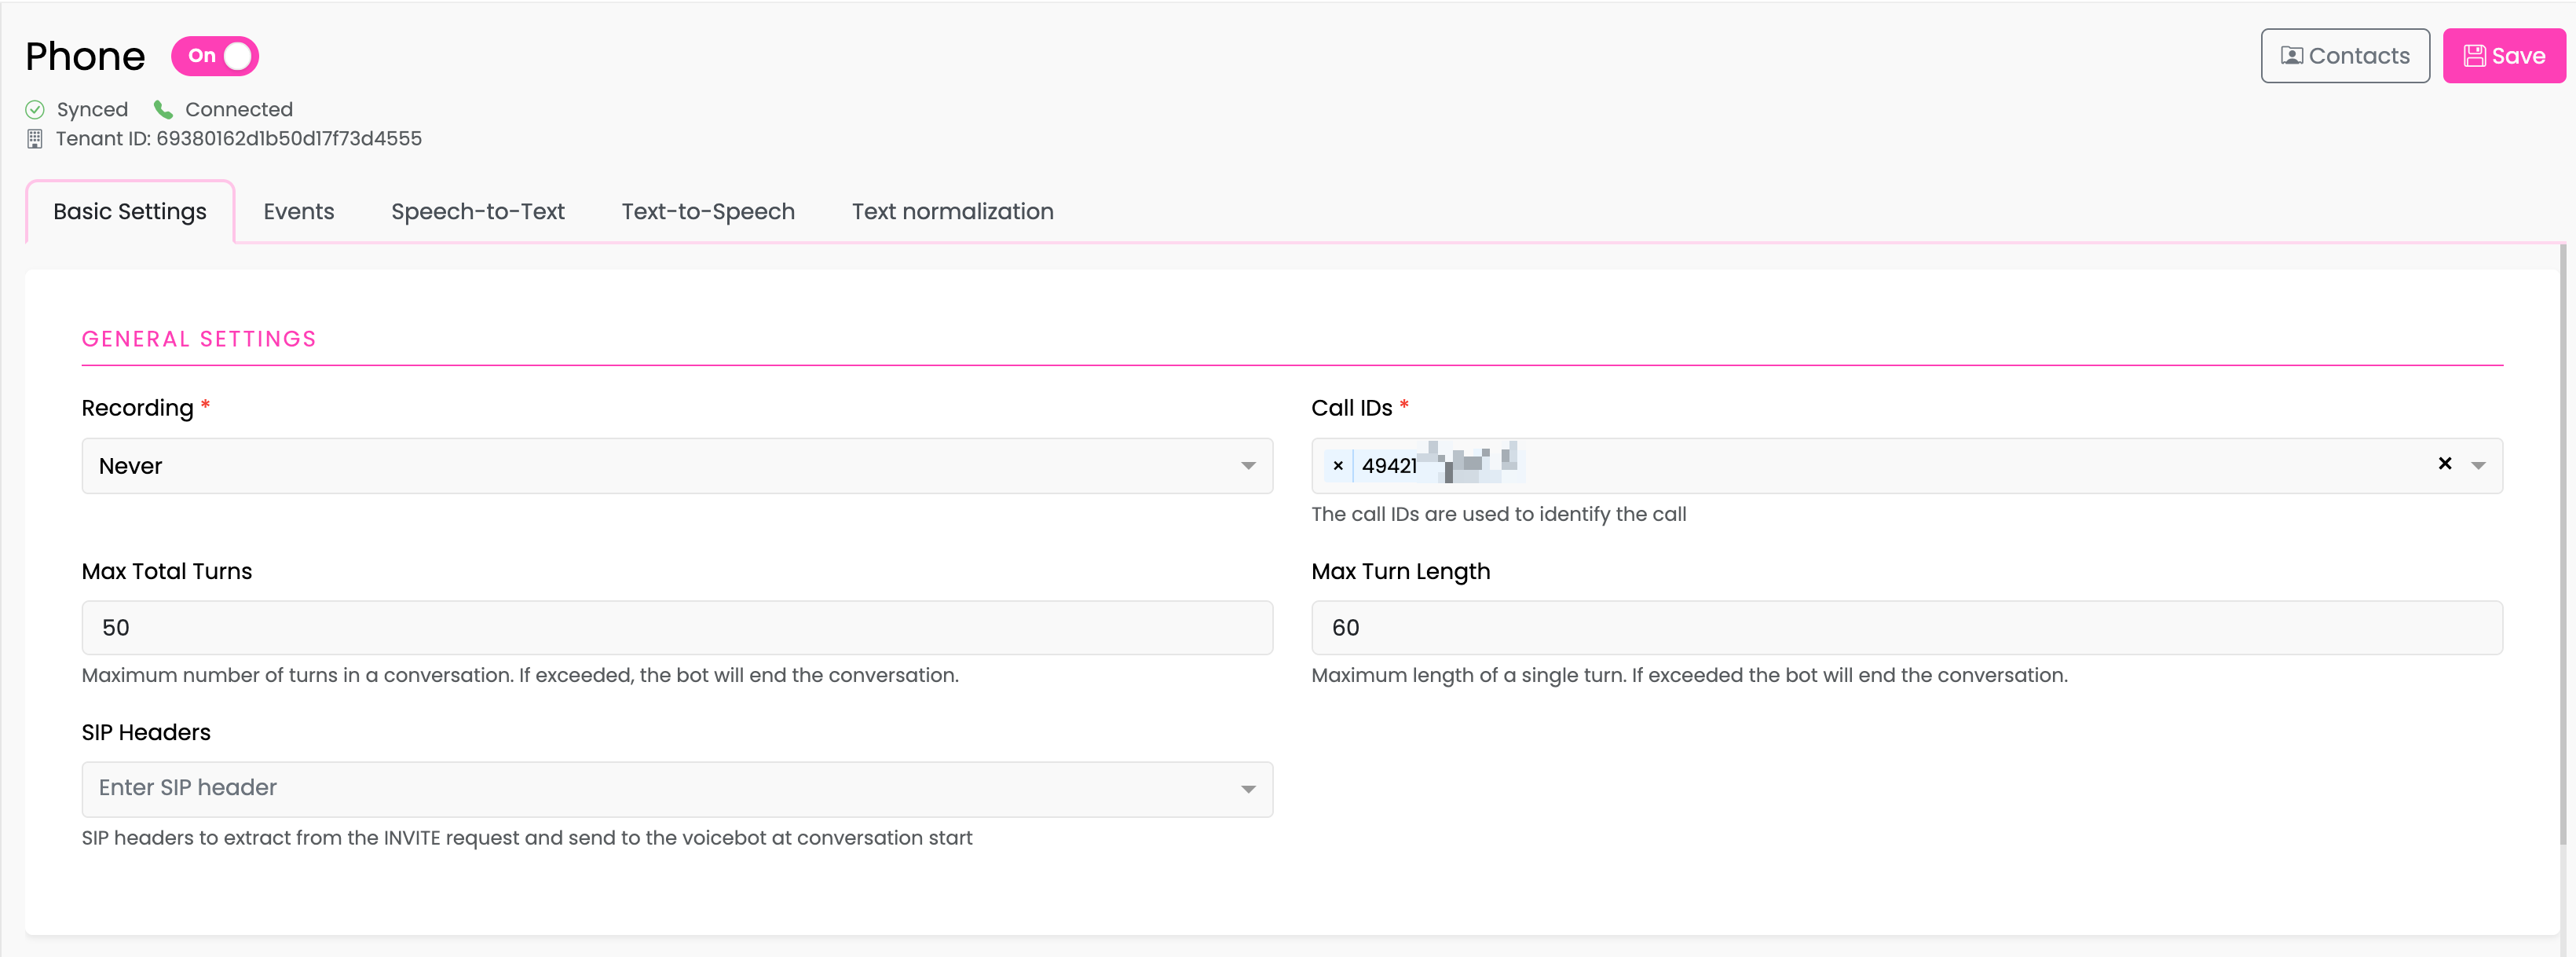Click the Max Turn Length label
The height and width of the screenshot is (957, 2576).
click(x=1400, y=572)
